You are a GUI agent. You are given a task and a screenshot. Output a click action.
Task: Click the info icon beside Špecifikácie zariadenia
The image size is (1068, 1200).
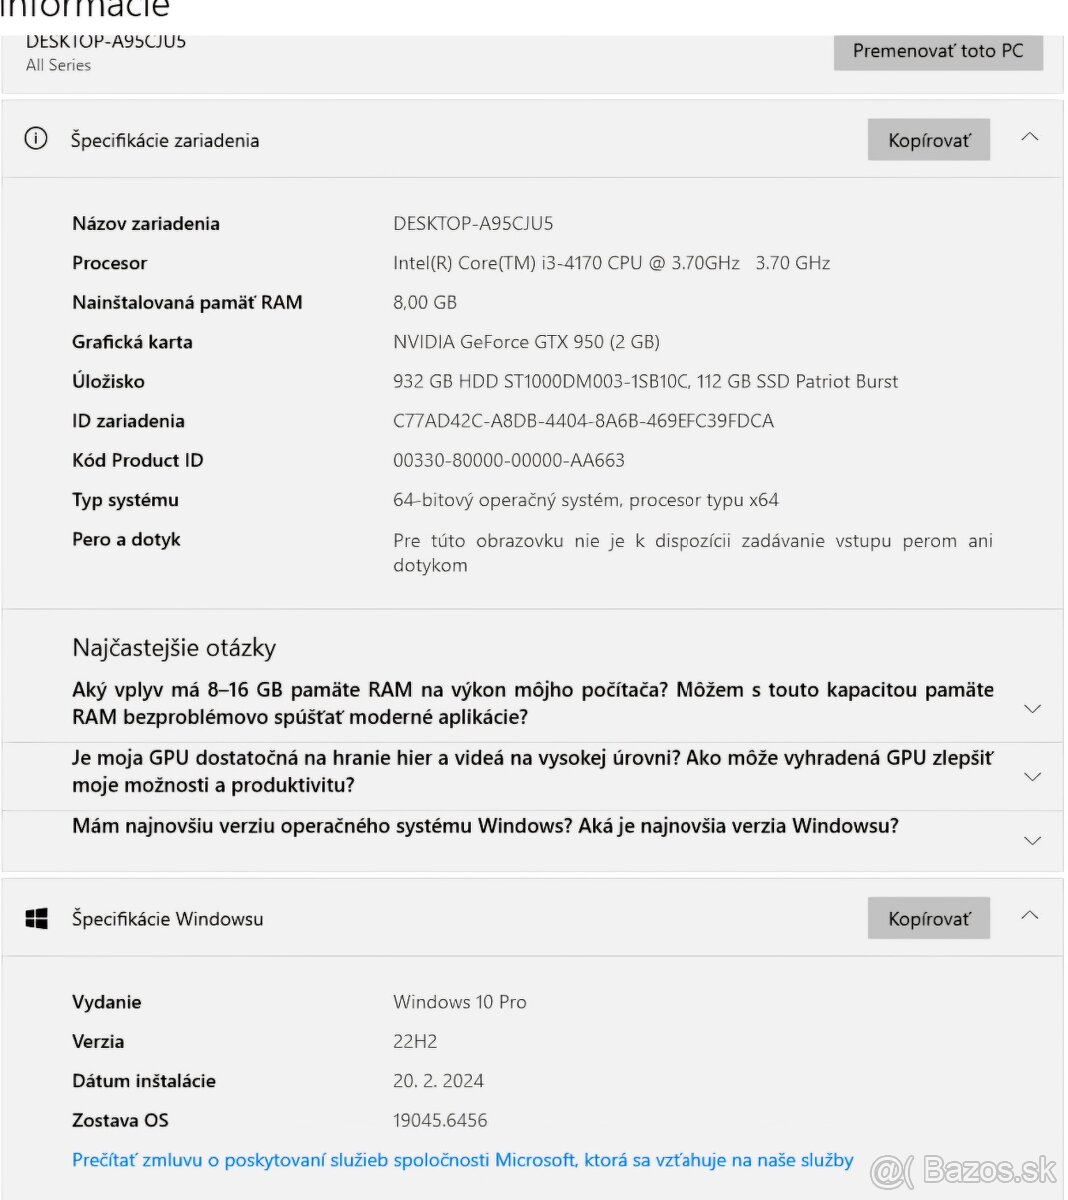pyautogui.click(x=36, y=139)
